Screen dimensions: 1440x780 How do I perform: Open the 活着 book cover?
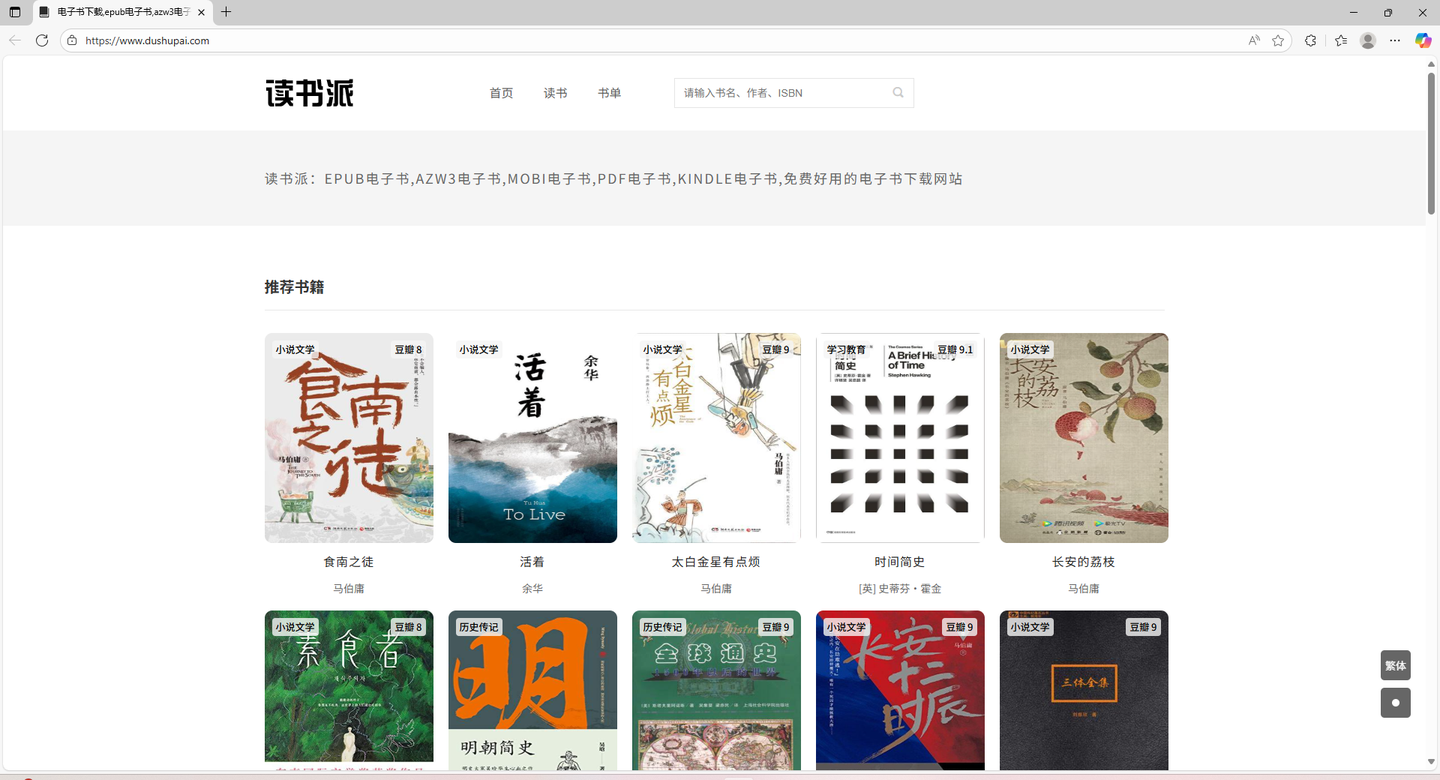coord(532,438)
